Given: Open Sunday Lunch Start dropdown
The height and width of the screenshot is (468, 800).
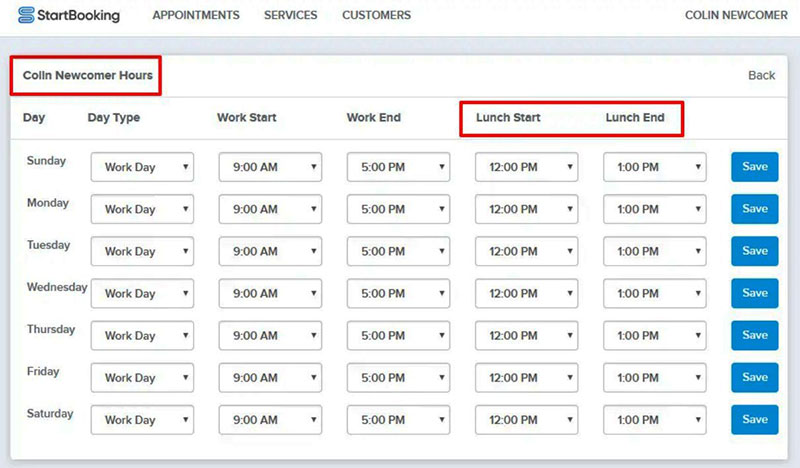Looking at the screenshot, I should [x=527, y=167].
